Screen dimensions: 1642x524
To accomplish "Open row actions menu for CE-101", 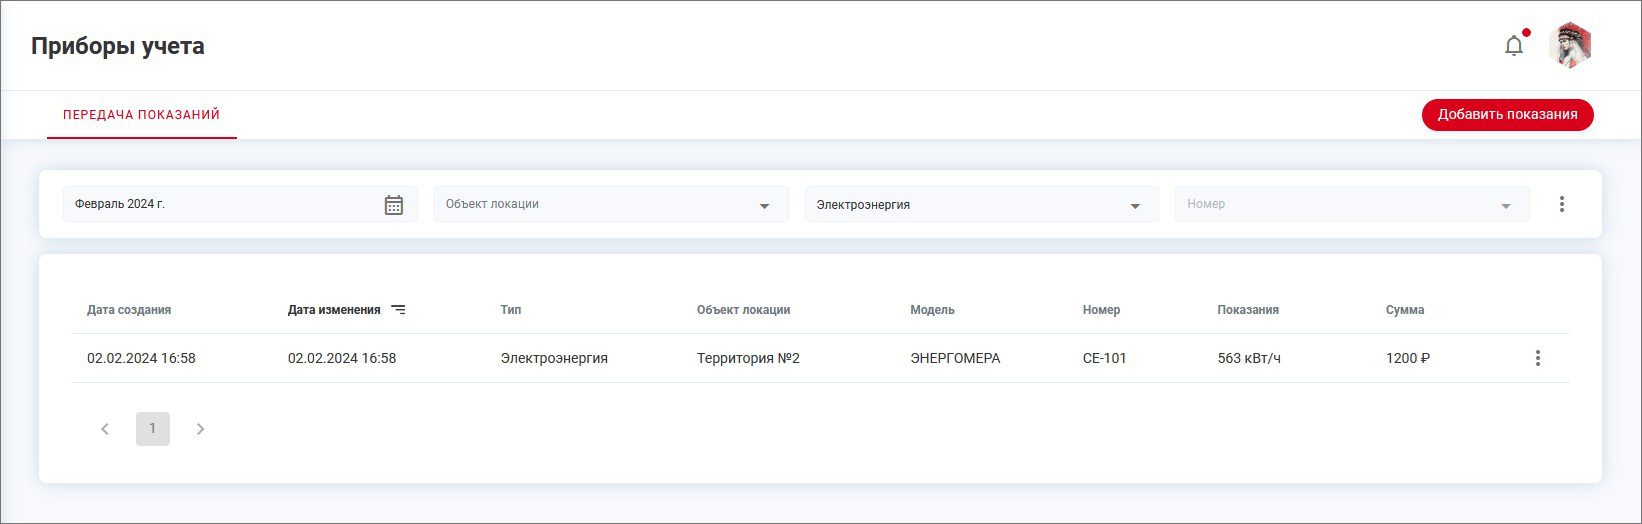I will [x=1537, y=358].
